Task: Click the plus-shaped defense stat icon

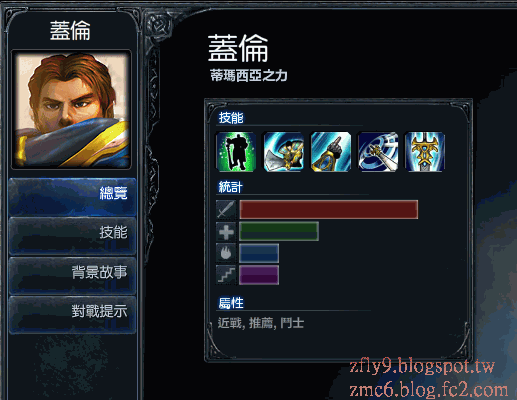Action: (226, 232)
